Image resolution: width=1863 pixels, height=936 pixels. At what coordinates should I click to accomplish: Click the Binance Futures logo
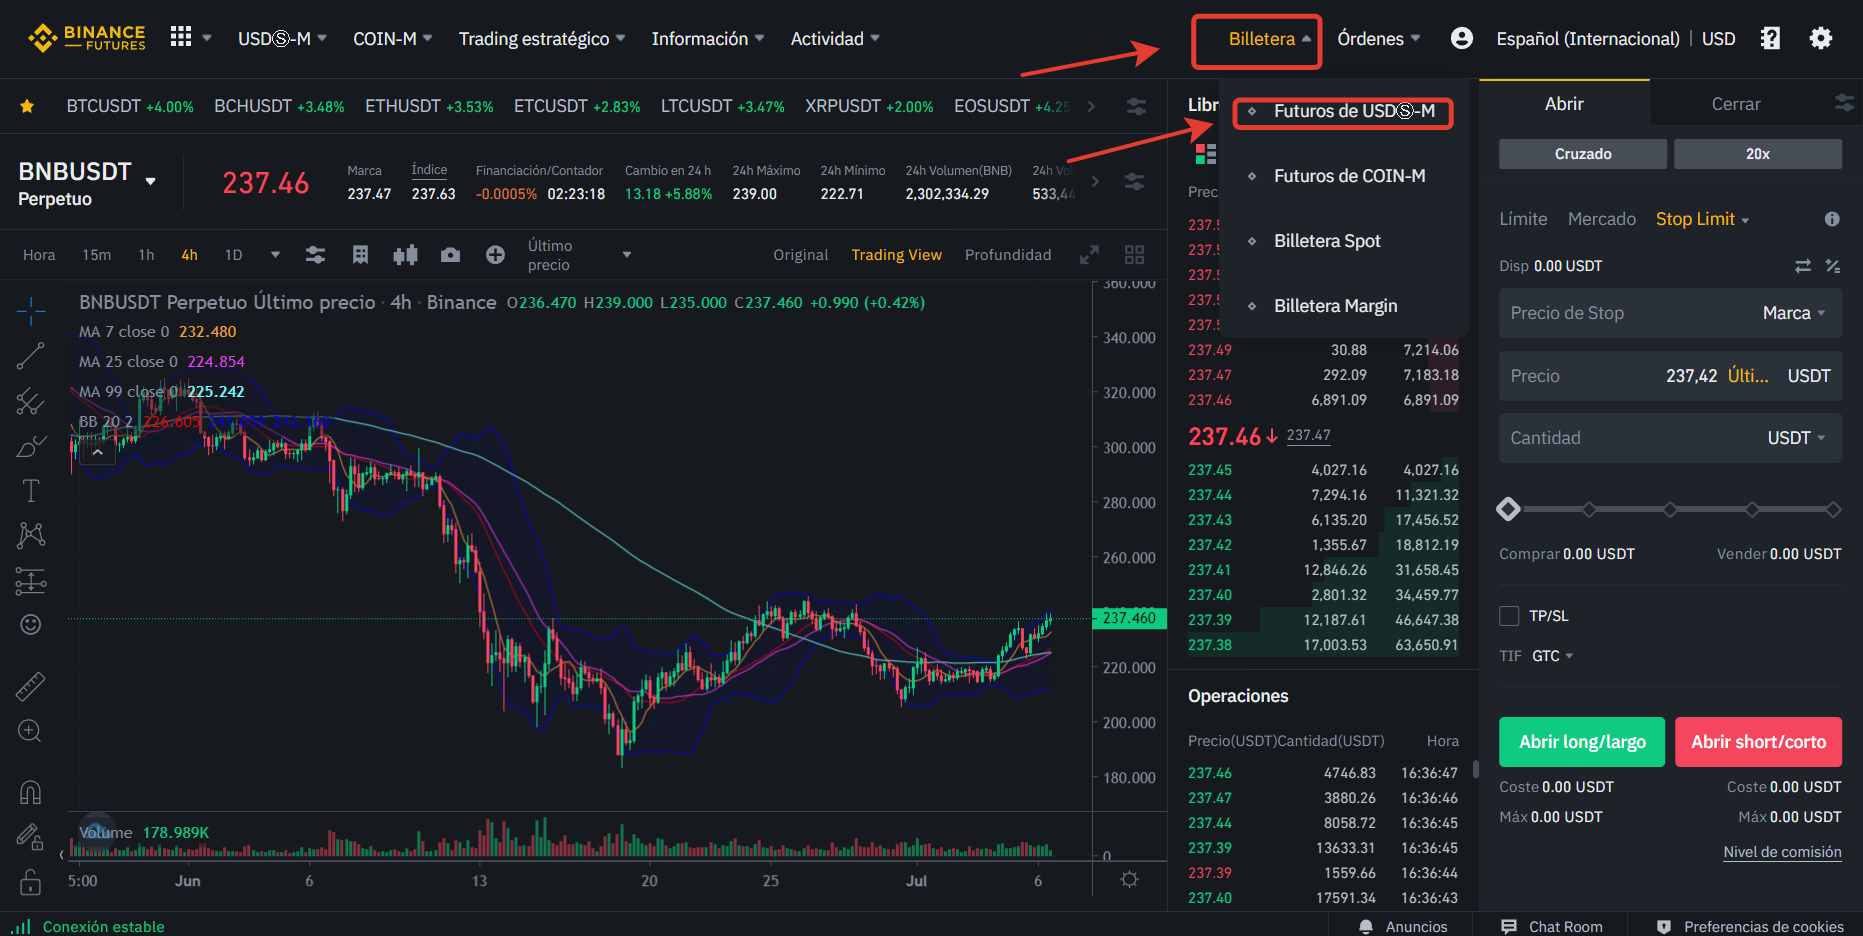(87, 38)
